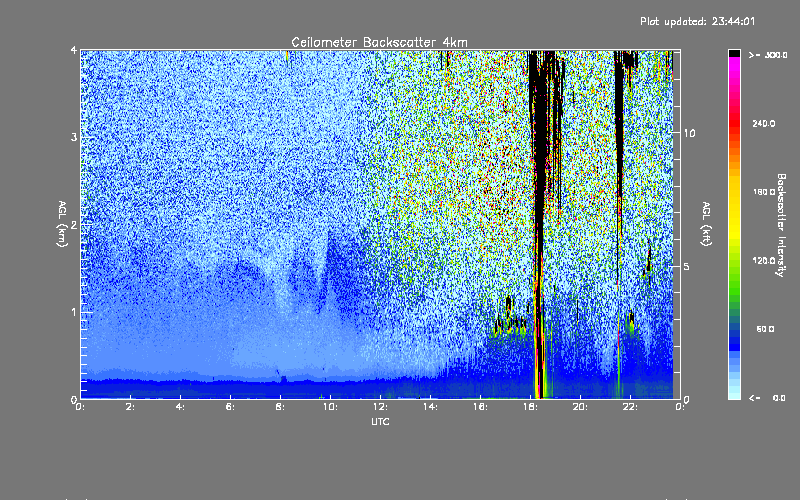
Task: Click the "180.0" color bar label
Action: [764, 192]
